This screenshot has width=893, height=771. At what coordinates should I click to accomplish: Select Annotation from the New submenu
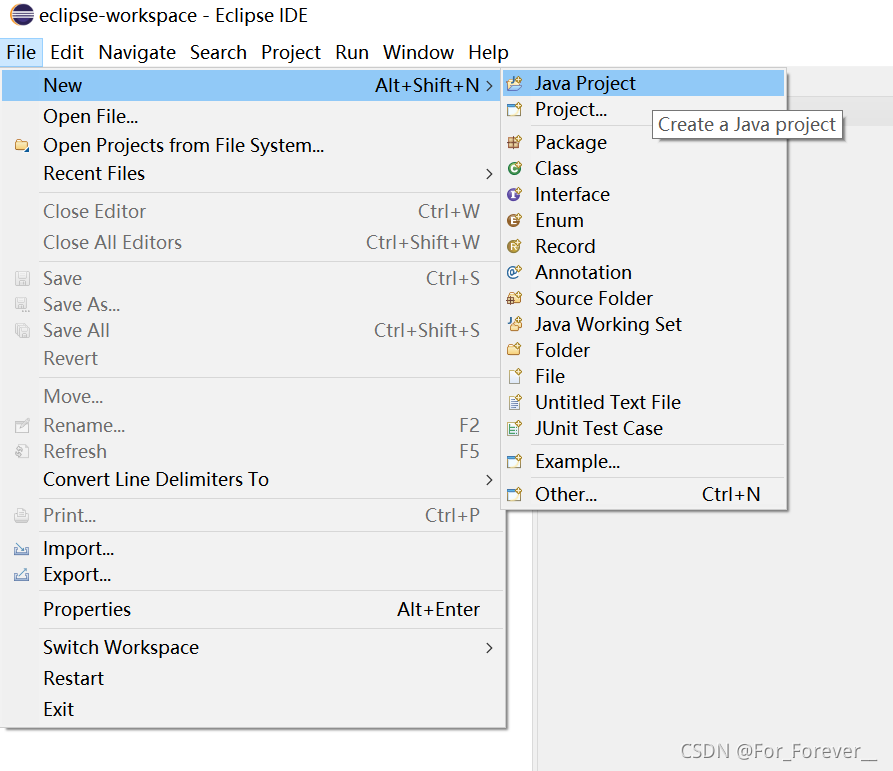(644, 272)
